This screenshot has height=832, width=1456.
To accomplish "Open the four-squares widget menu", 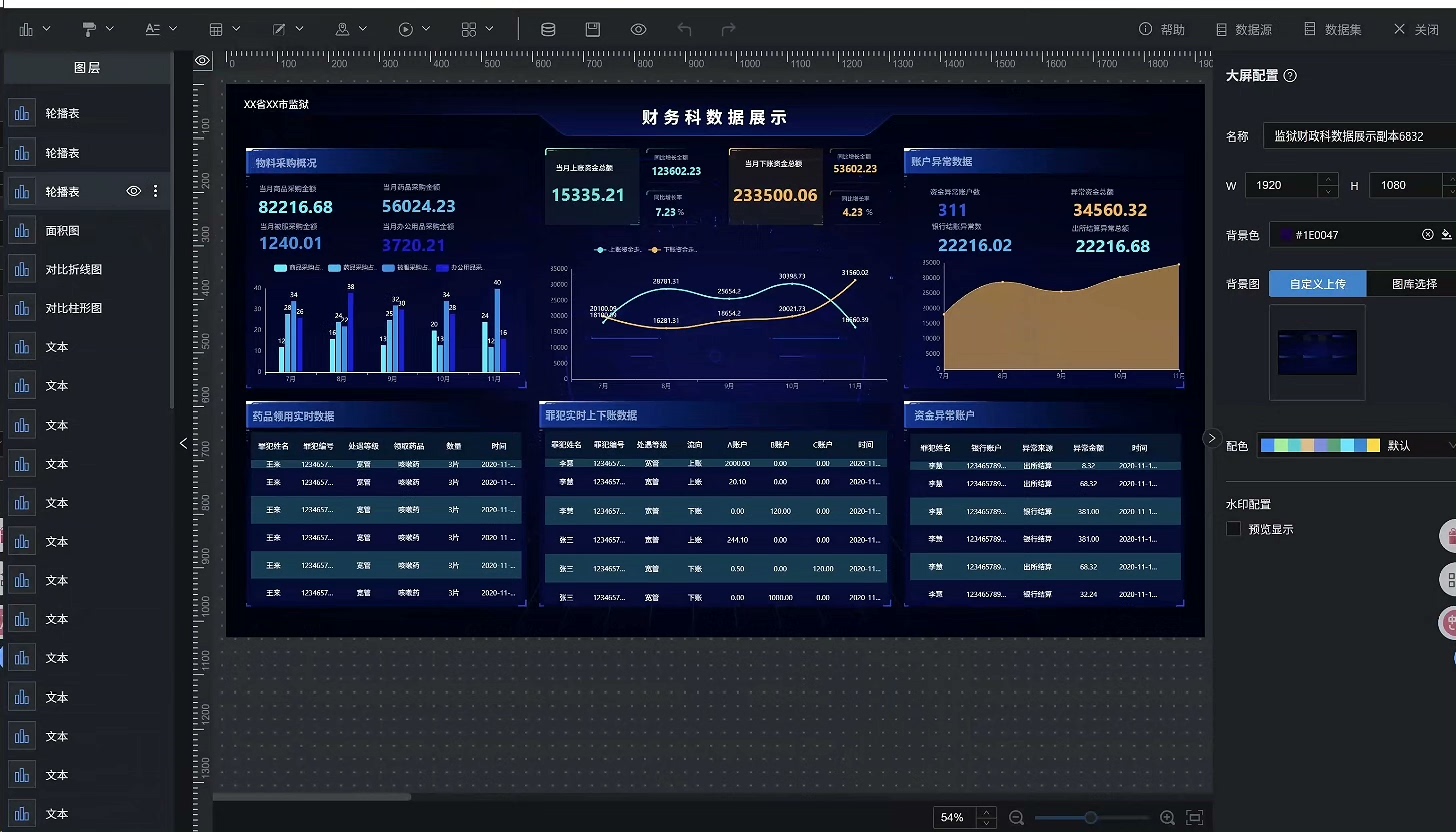I will click(478, 30).
